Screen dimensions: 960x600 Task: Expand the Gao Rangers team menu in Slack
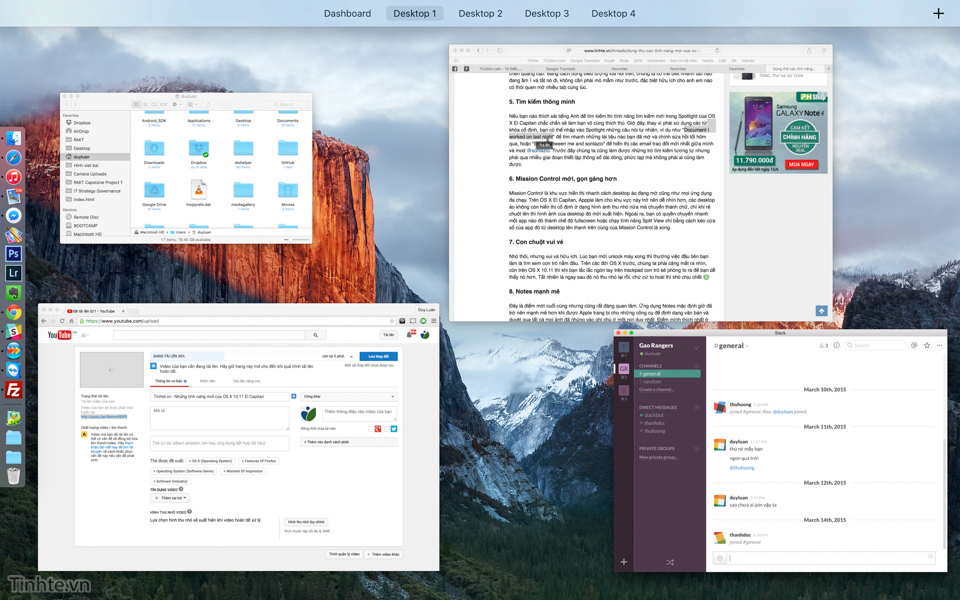pyautogui.click(x=696, y=347)
